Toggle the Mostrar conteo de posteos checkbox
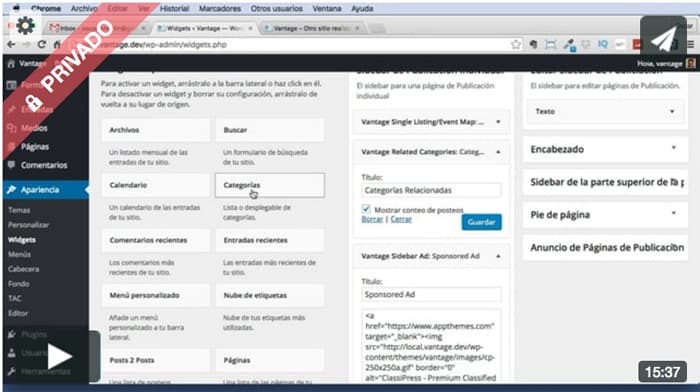Screen dimensions: 700x392 point(366,209)
